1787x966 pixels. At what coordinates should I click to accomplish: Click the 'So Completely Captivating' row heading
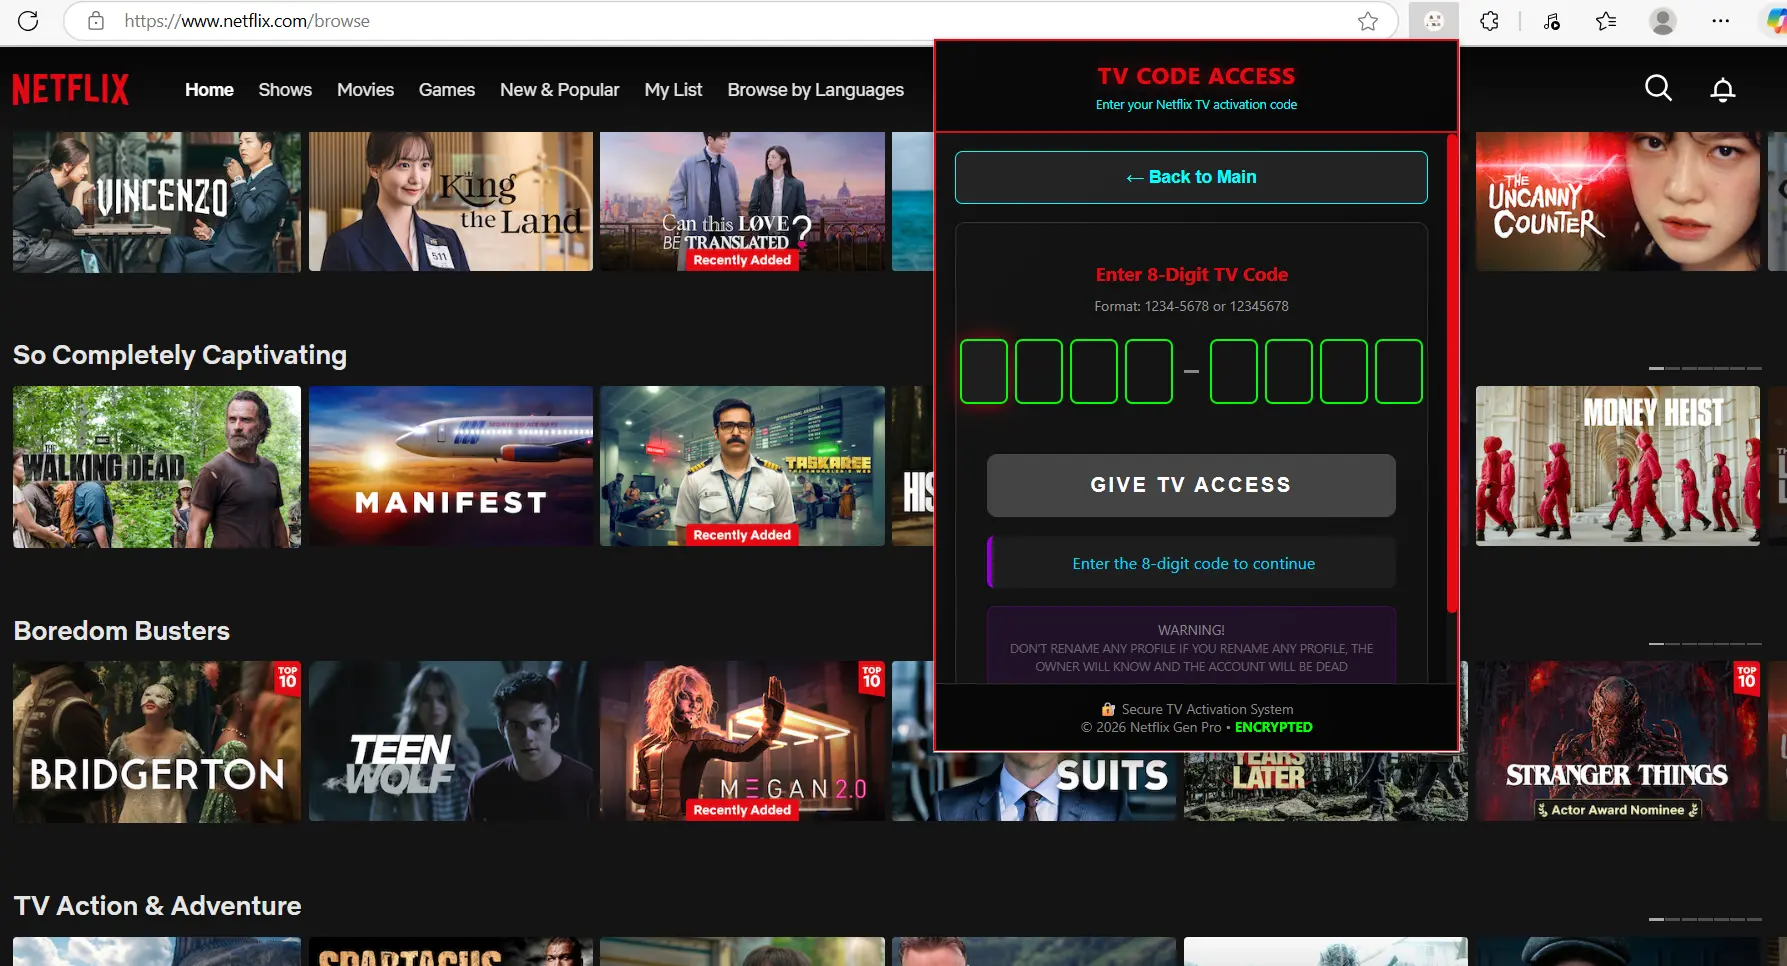(x=180, y=355)
